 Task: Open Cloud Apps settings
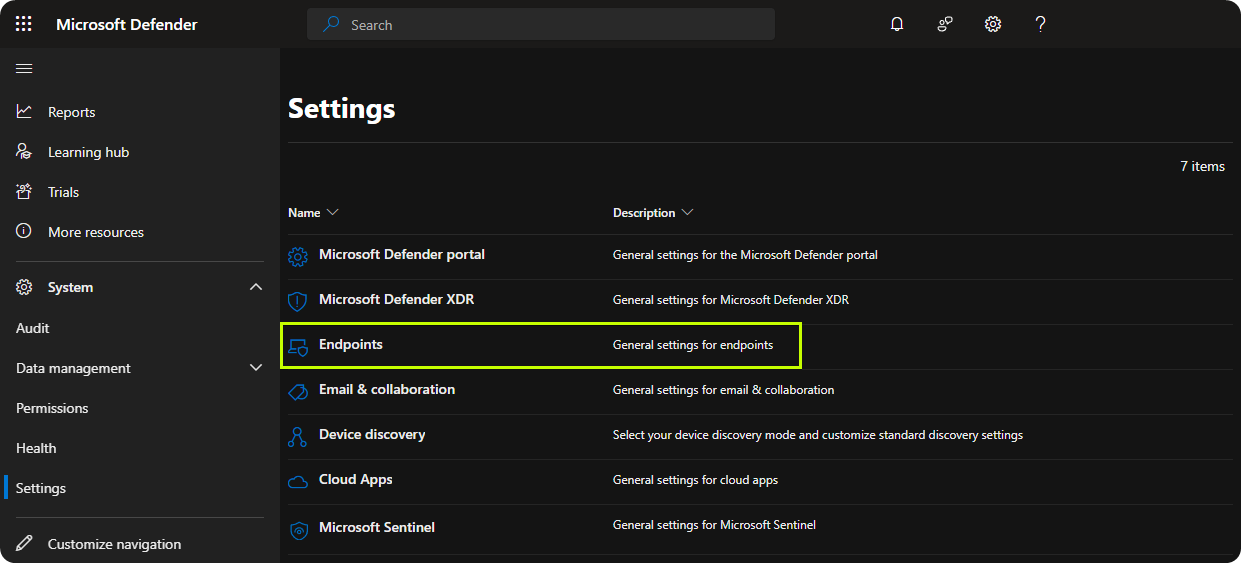tap(355, 479)
